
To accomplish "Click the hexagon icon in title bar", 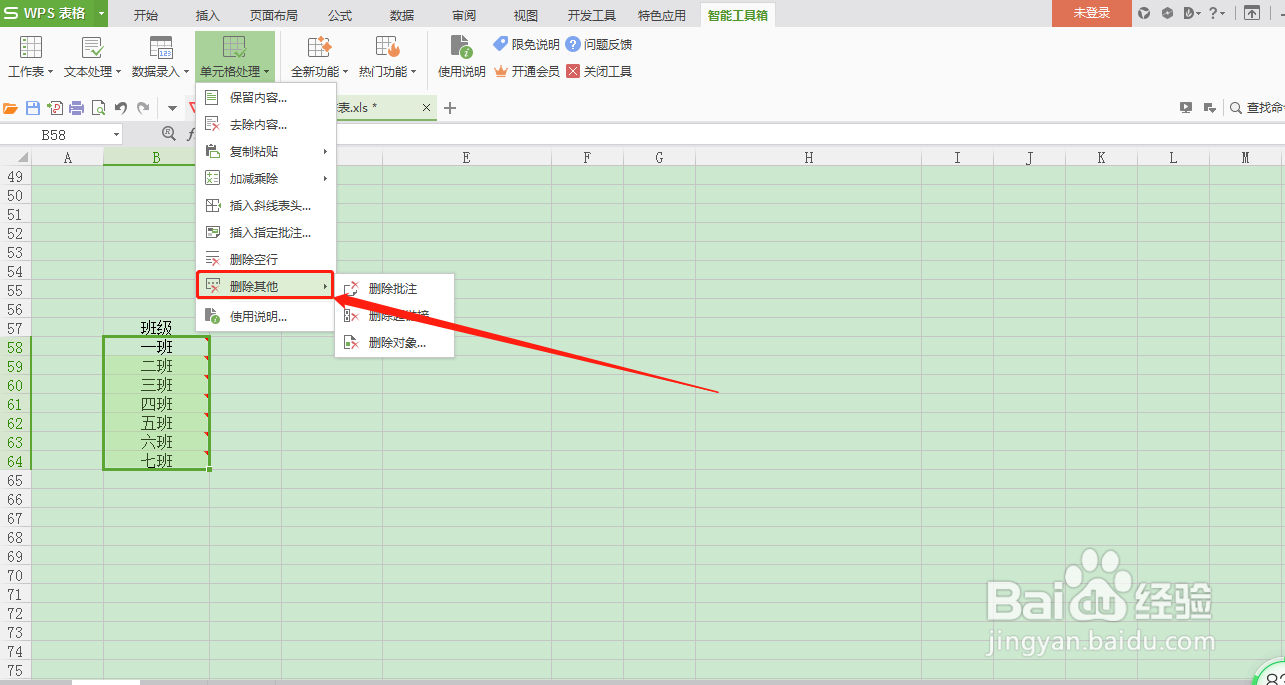I will 1167,13.
